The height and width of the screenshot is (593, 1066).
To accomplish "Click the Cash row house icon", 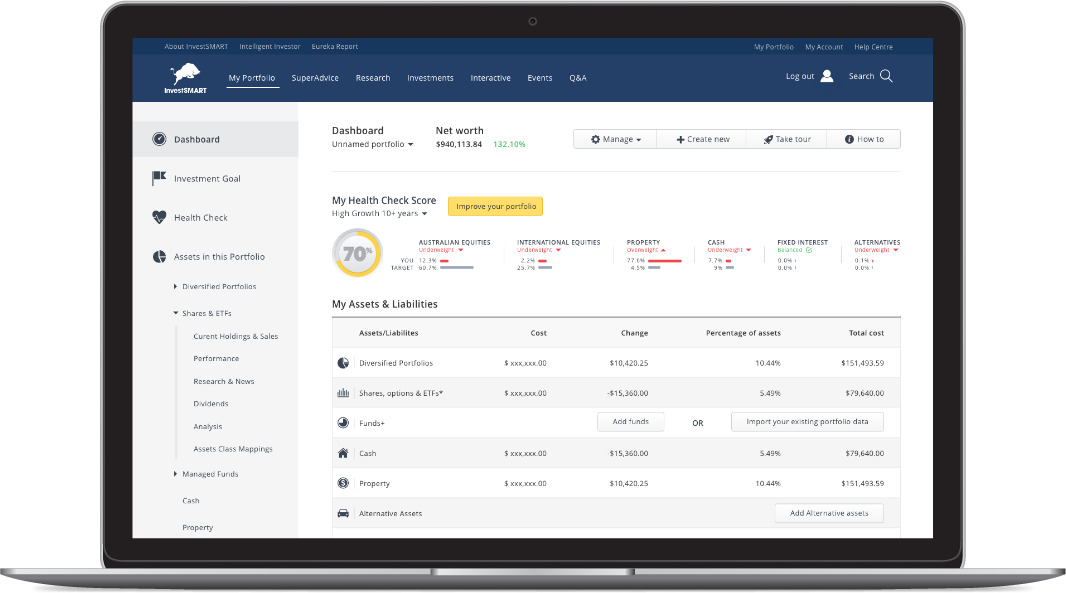I will tap(343, 454).
